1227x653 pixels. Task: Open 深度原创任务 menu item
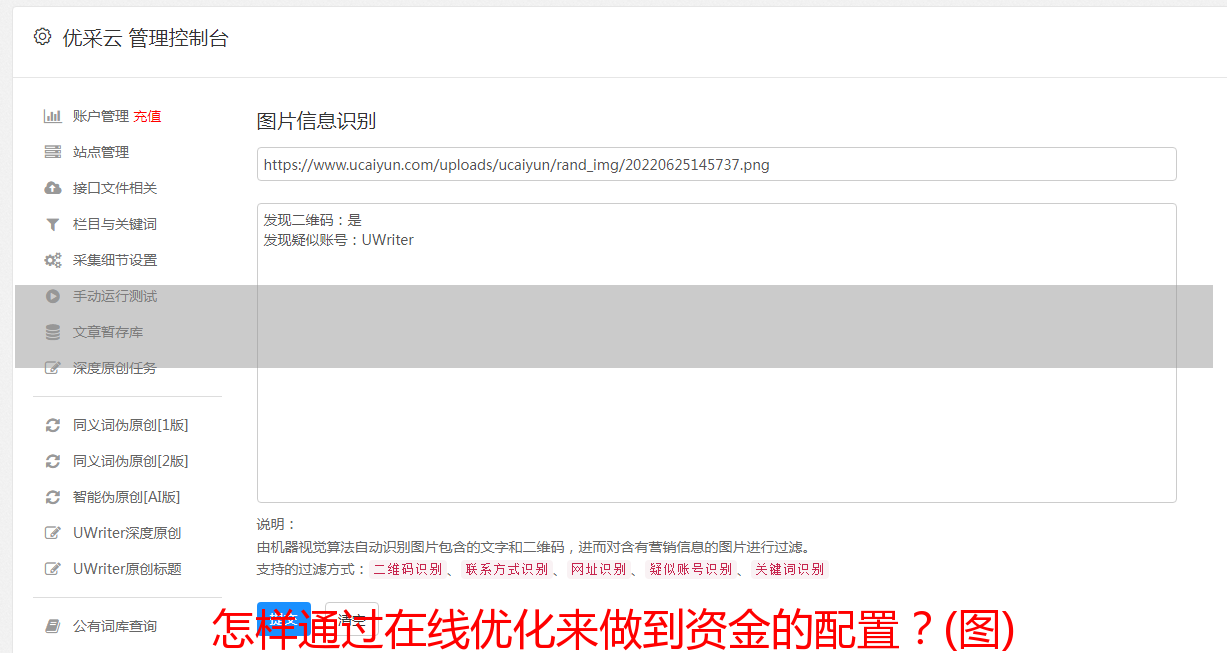click(114, 368)
